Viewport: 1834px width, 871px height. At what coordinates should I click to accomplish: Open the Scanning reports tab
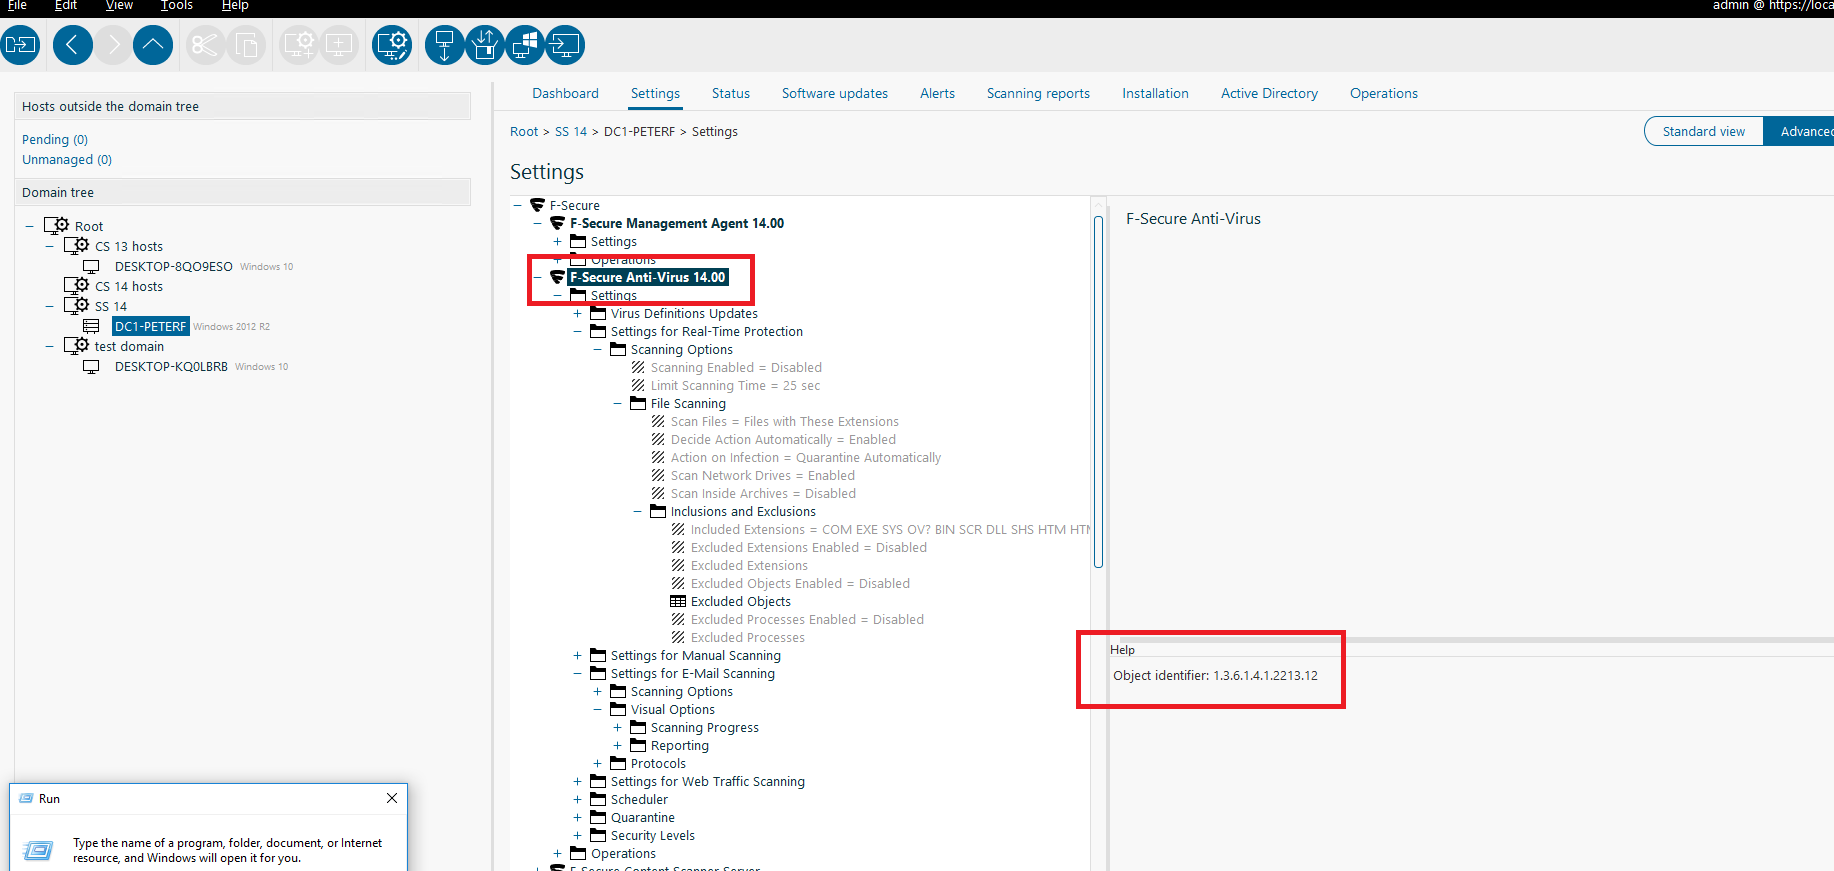[x=1038, y=93]
